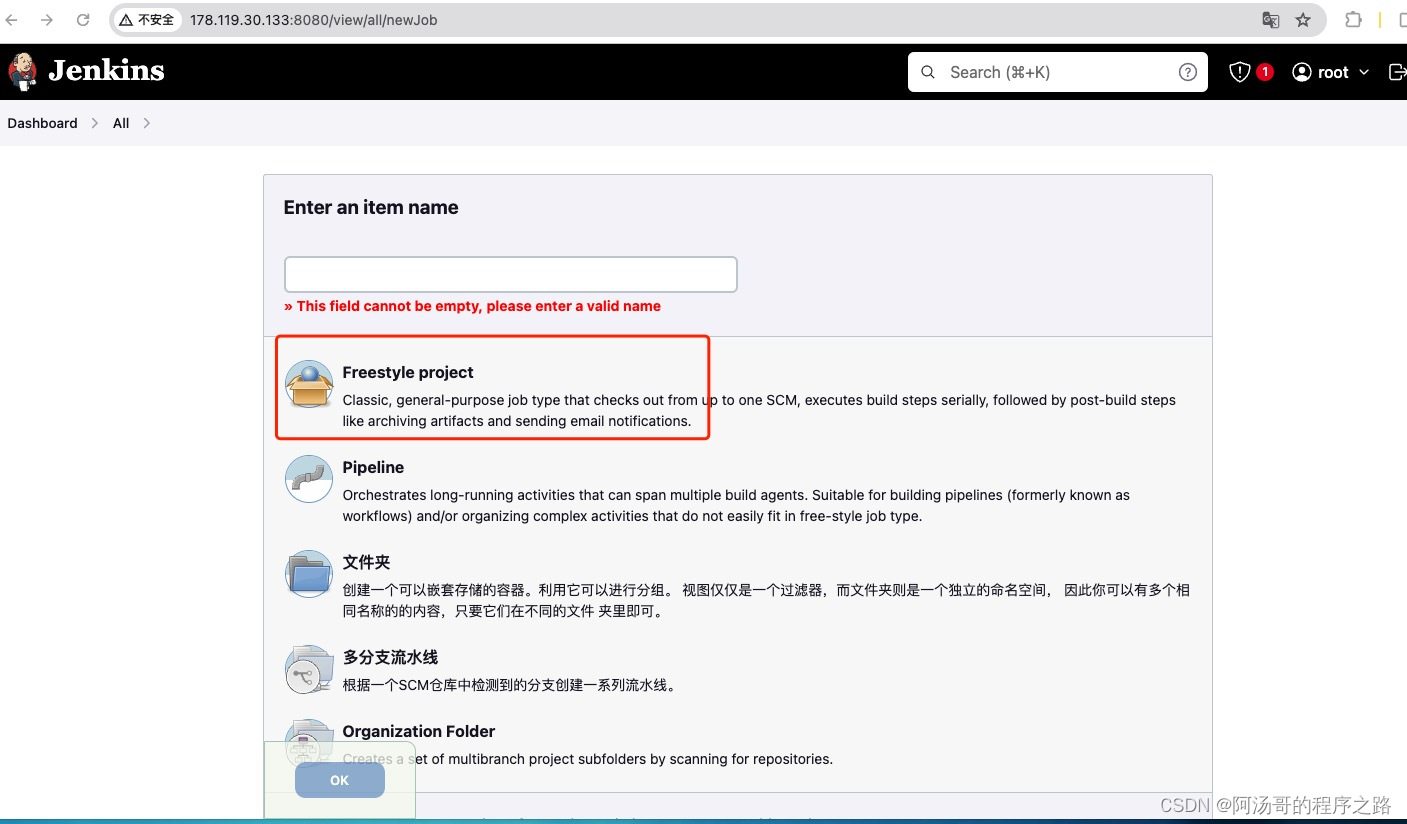Screen dimensions: 1407x824
Task: Click the Pipeline description about long-running activities
Action: [736, 506]
